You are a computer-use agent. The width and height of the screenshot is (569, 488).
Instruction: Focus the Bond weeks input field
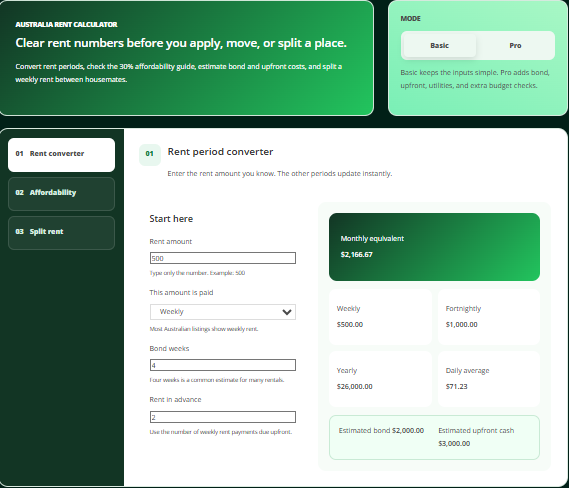223,365
